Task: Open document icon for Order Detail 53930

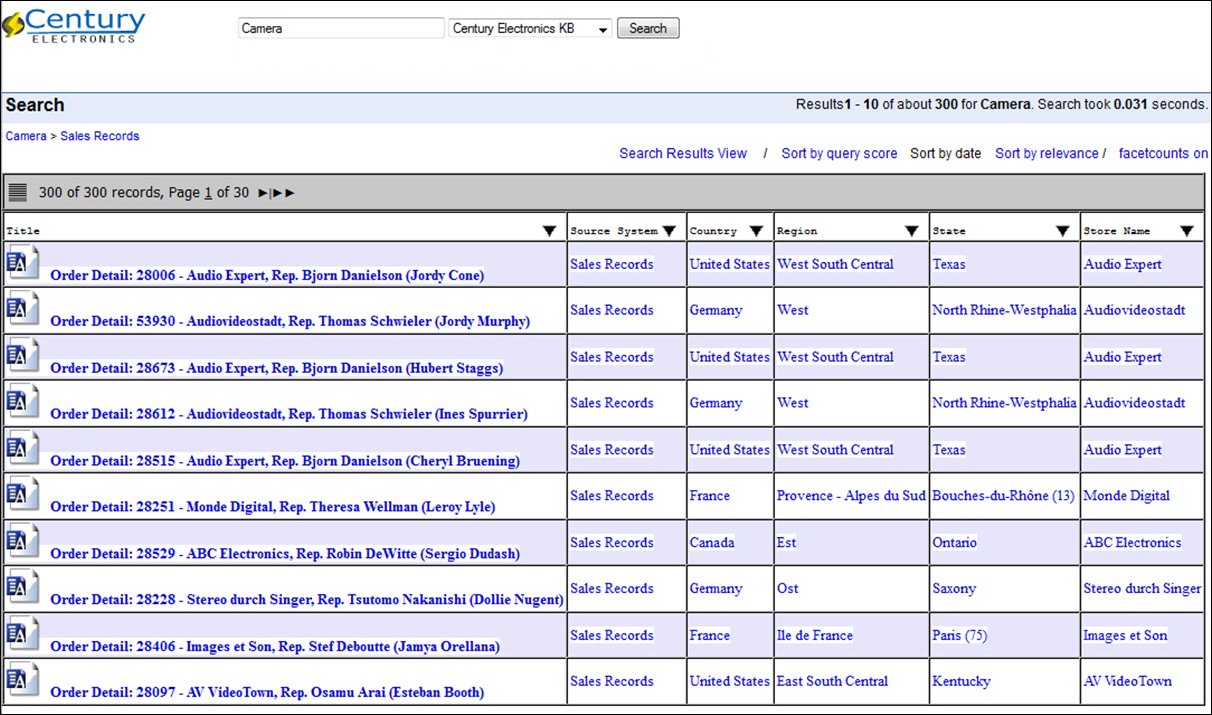Action: [x=23, y=308]
